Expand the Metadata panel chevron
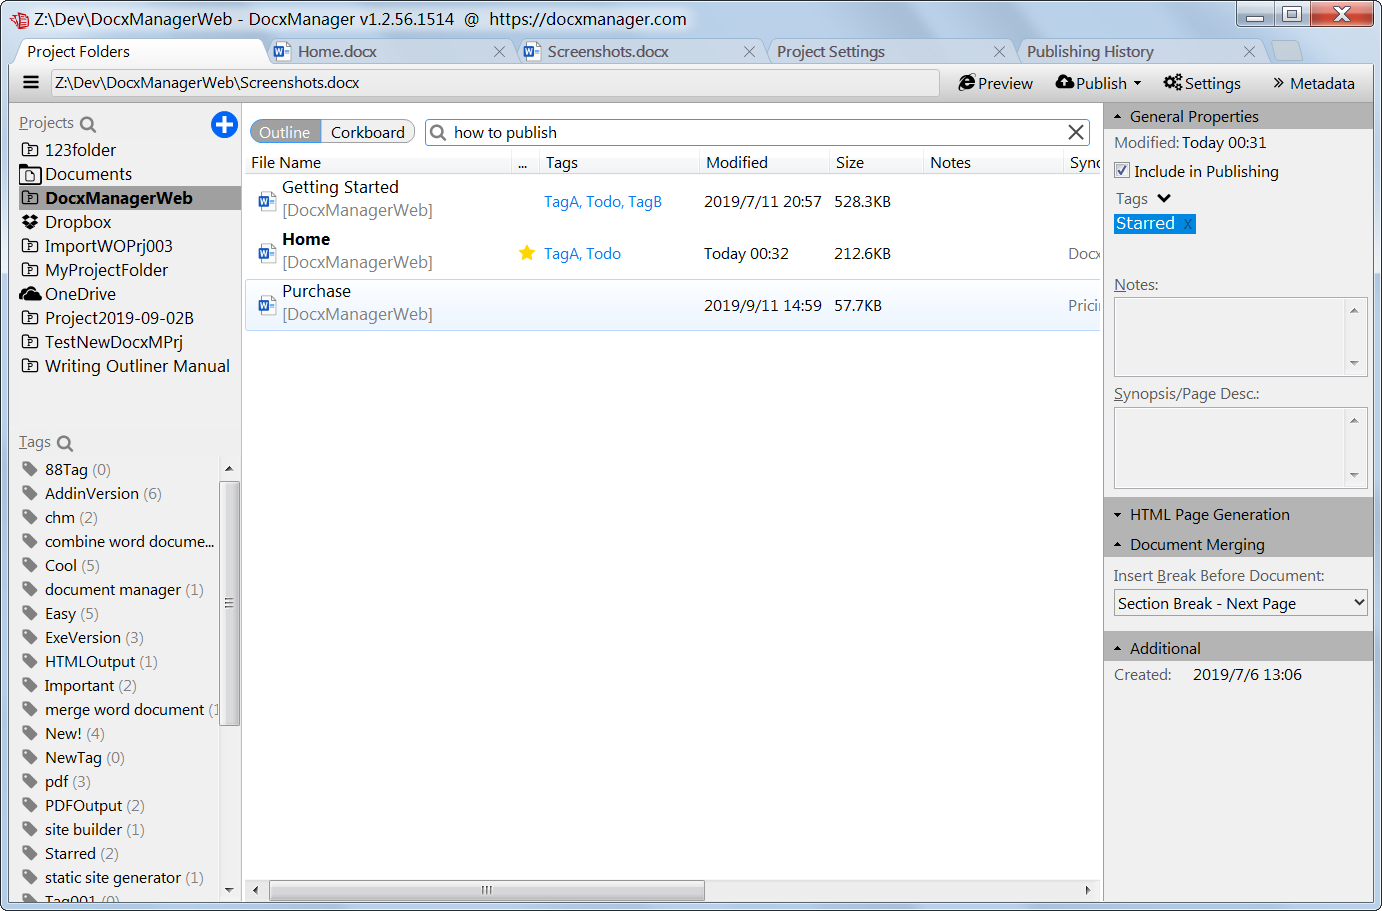1382x911 pixels. (x=1278, y=83)
